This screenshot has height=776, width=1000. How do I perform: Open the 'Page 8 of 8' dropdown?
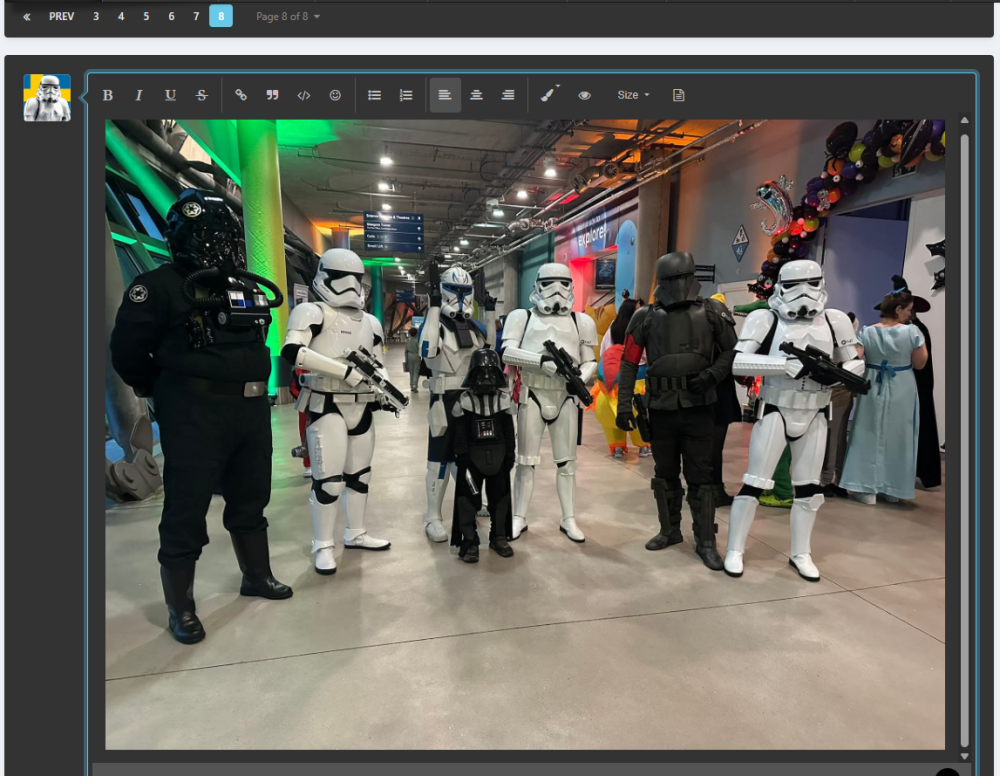[x=288, y=17]
